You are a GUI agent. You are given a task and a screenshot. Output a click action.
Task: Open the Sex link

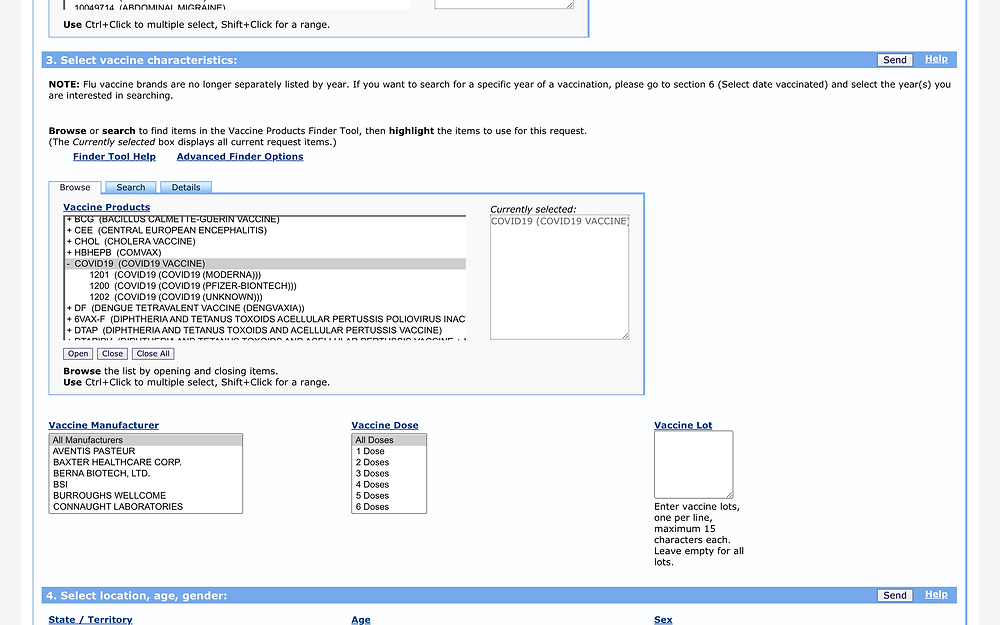[663, 620]
